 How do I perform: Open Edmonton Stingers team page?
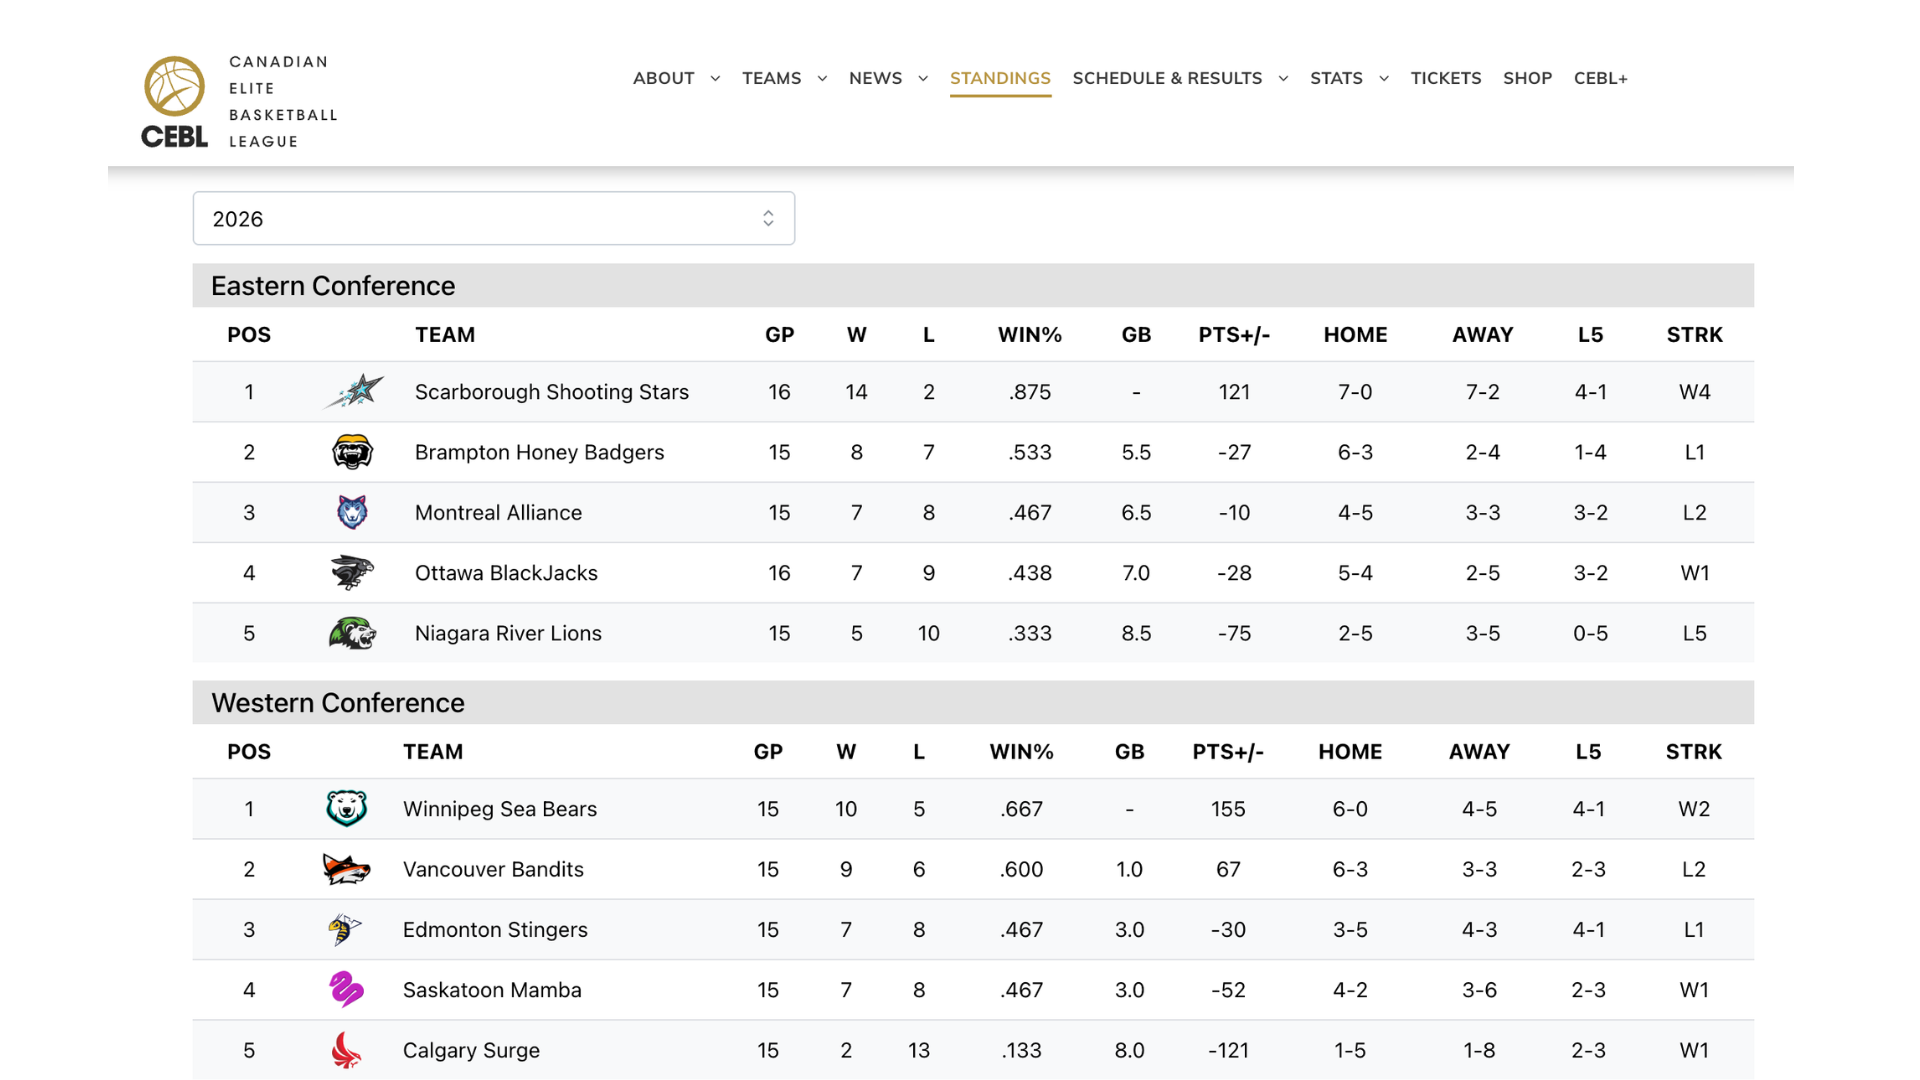click(x=495, y=929)
